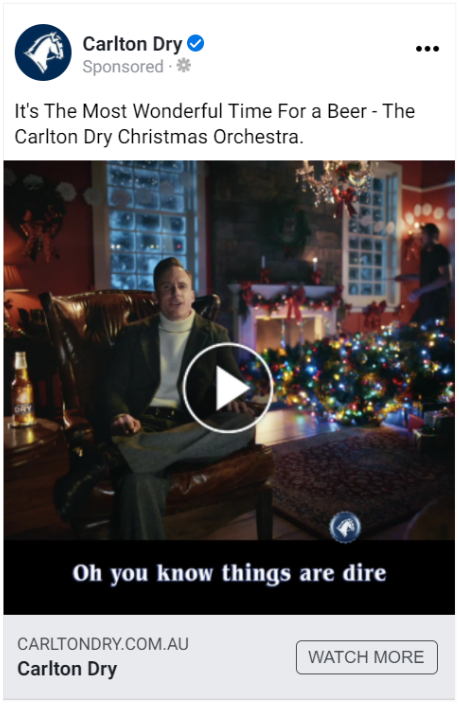Open the three-dot post options menu
Viewport: 459px width, 704px height.
(x=427, y=48)
